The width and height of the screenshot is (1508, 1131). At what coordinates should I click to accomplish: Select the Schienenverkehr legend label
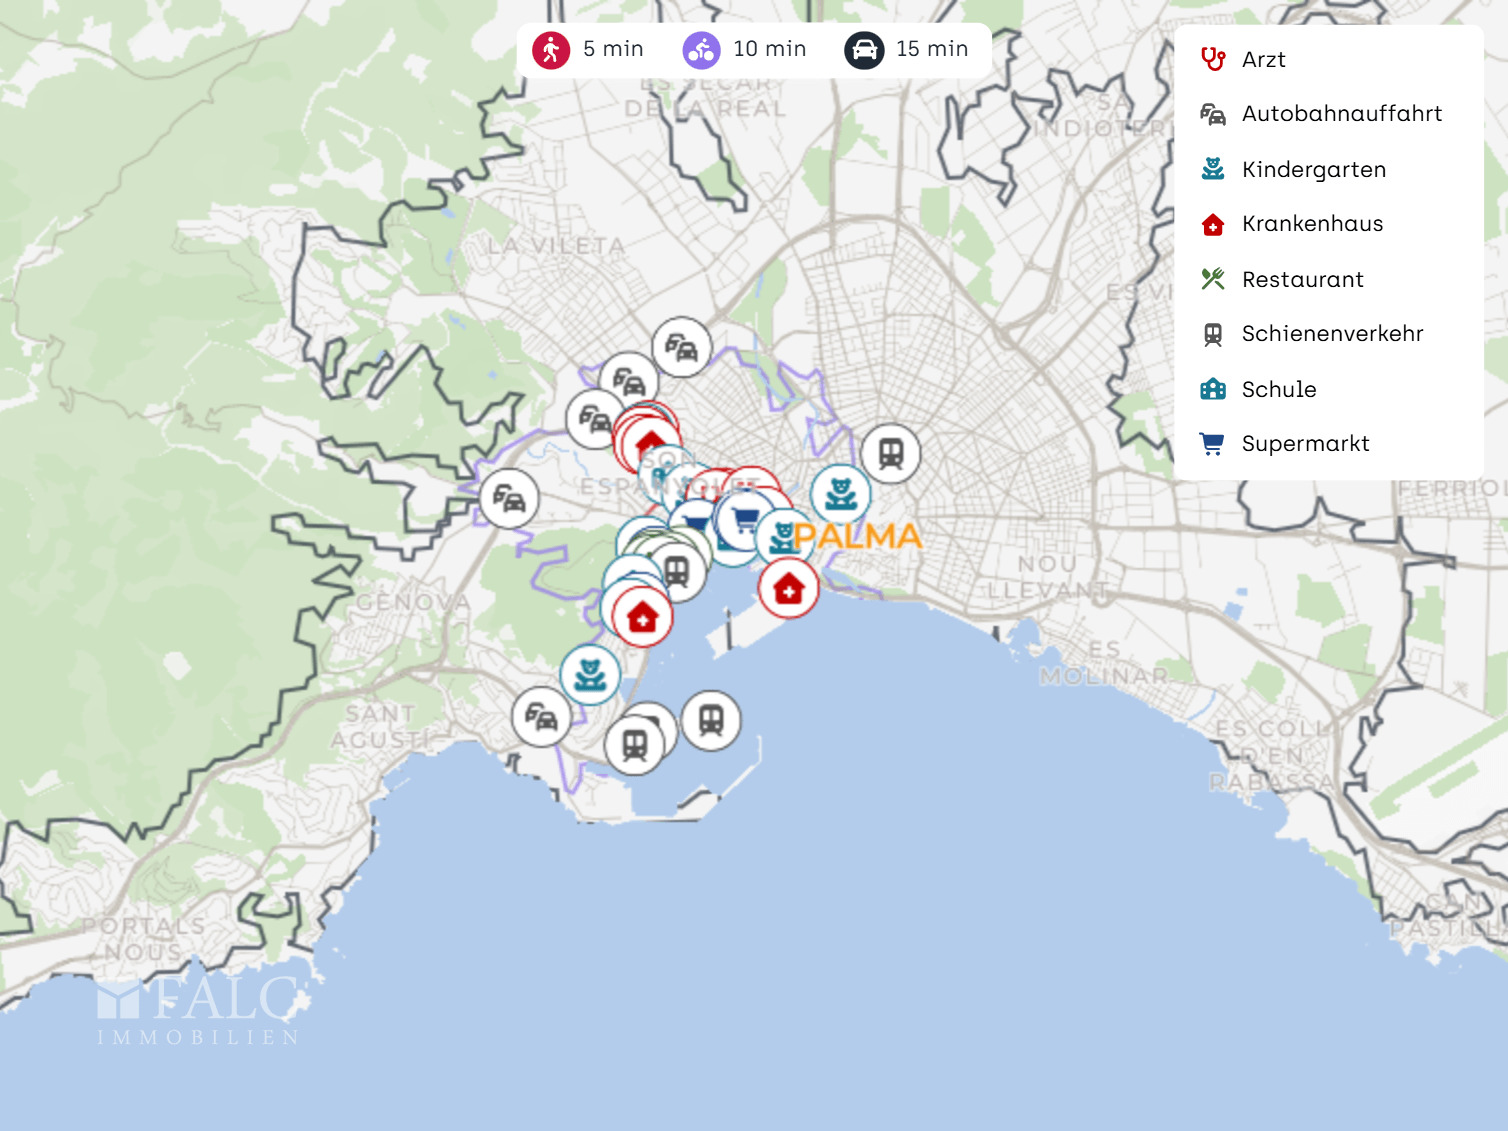coord(1331,334)
